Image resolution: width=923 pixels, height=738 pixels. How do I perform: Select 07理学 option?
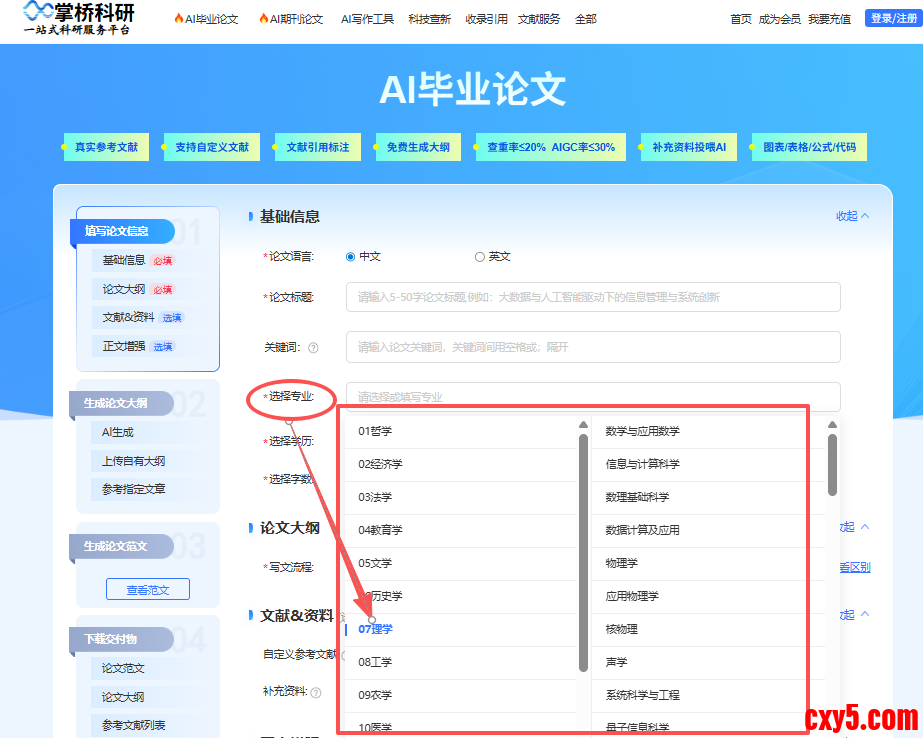tap(460, 629)
